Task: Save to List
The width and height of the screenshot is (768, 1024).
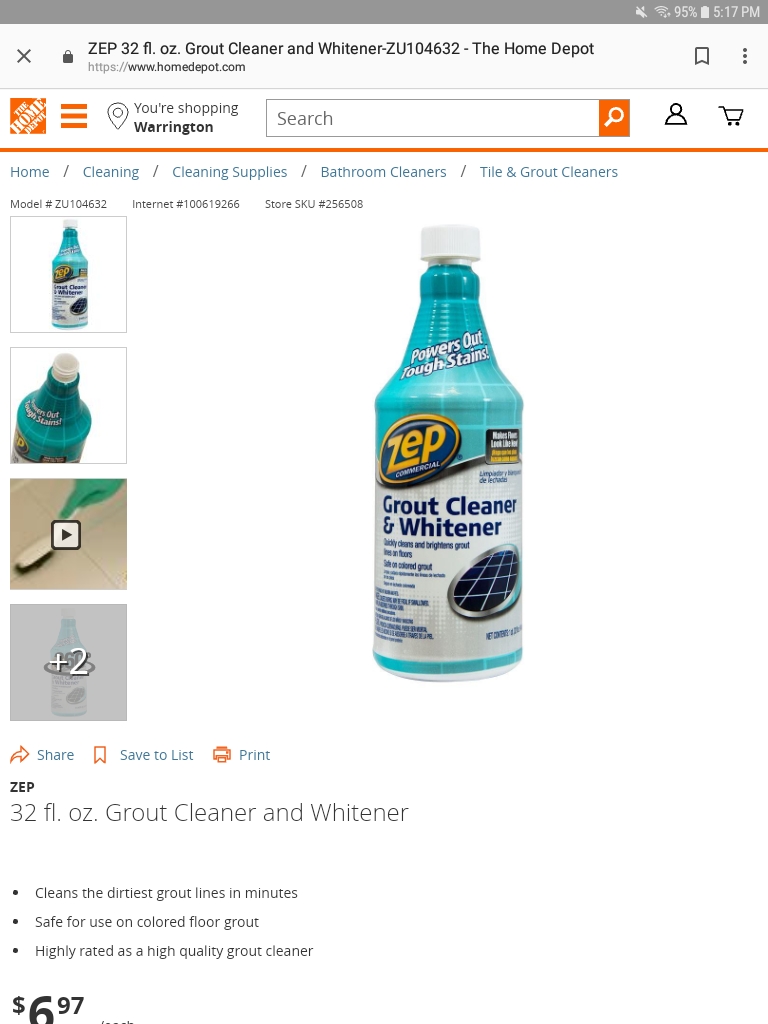Action: coord(144,755)
